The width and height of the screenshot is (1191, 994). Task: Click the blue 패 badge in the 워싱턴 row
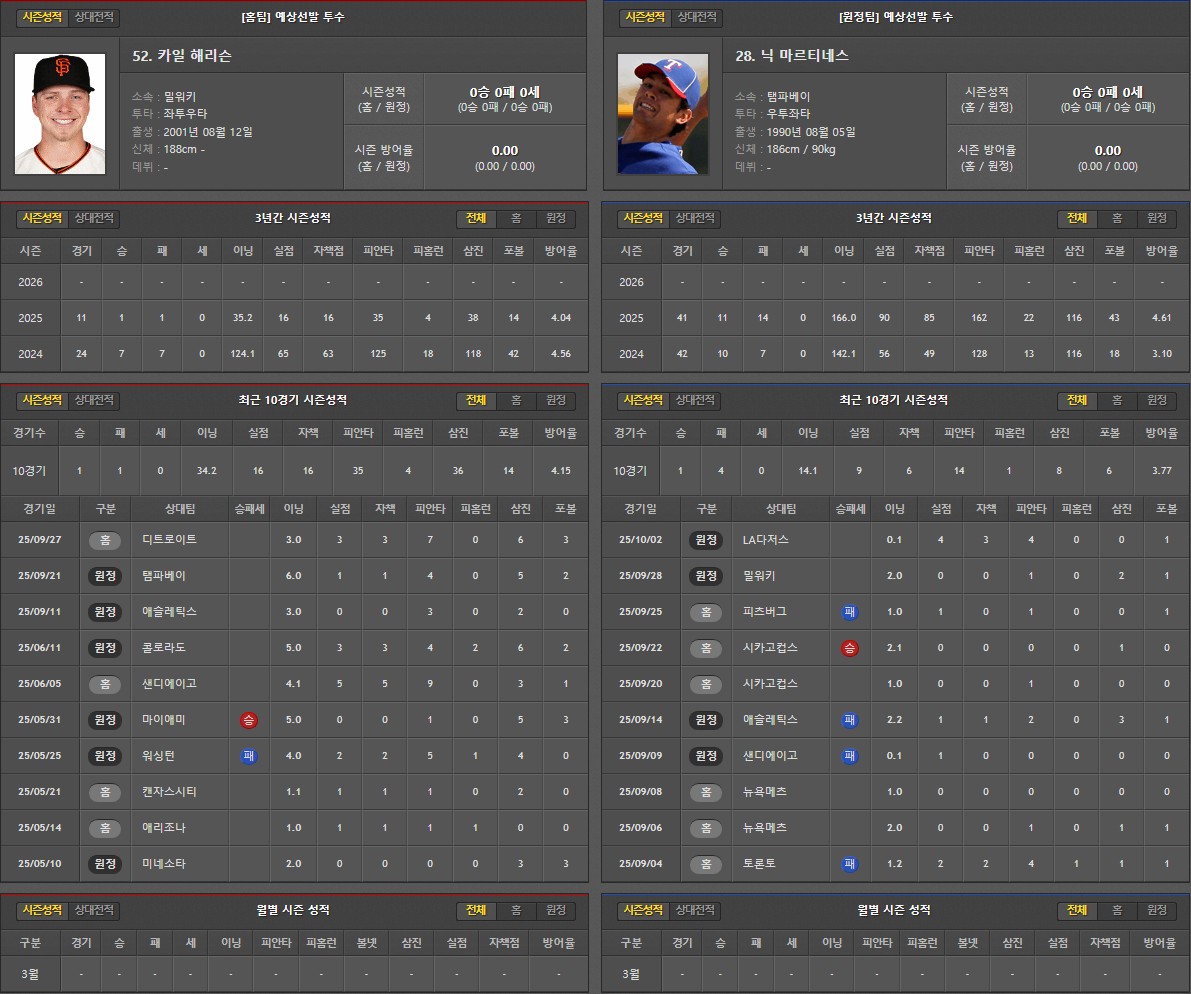pos(248,755)
